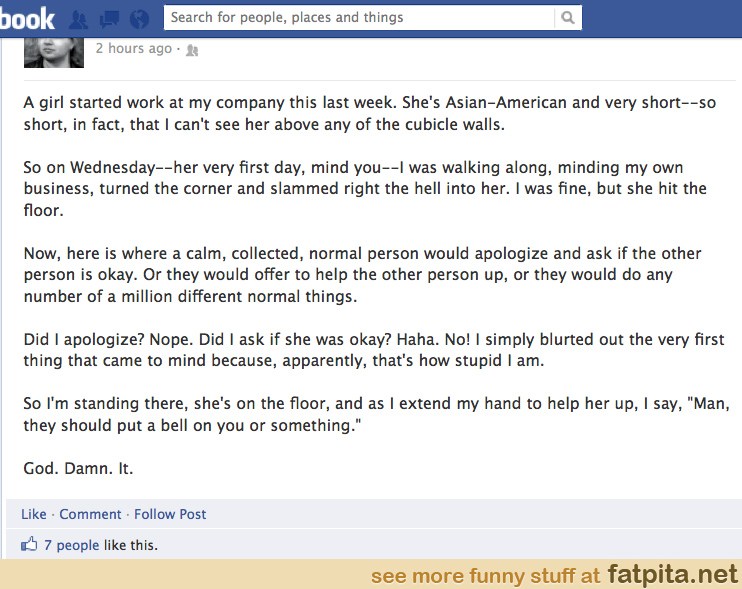Viewport: 742px width, 589px height.
Task: Open the '2 hours ago' timestamp link
Action: 134,48
